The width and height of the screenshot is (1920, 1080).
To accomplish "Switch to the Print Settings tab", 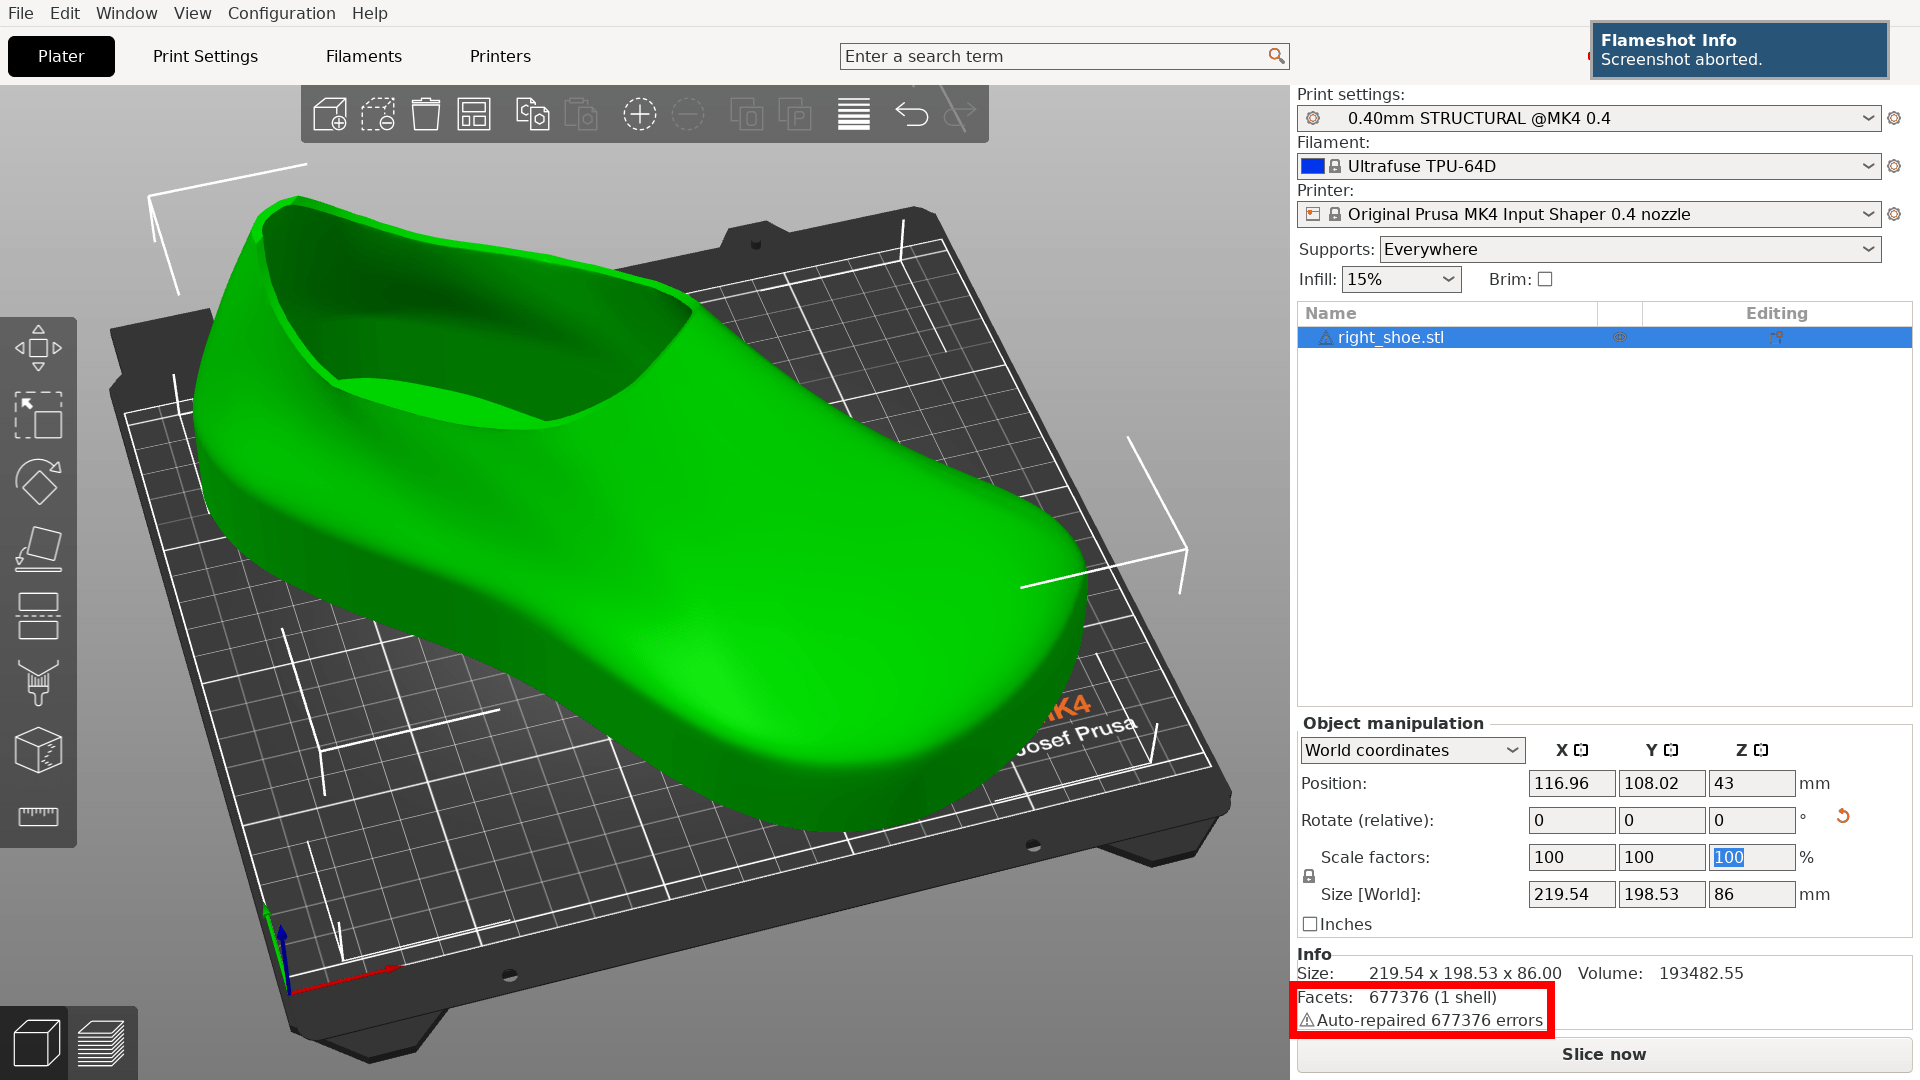I will tap(205, 57).
